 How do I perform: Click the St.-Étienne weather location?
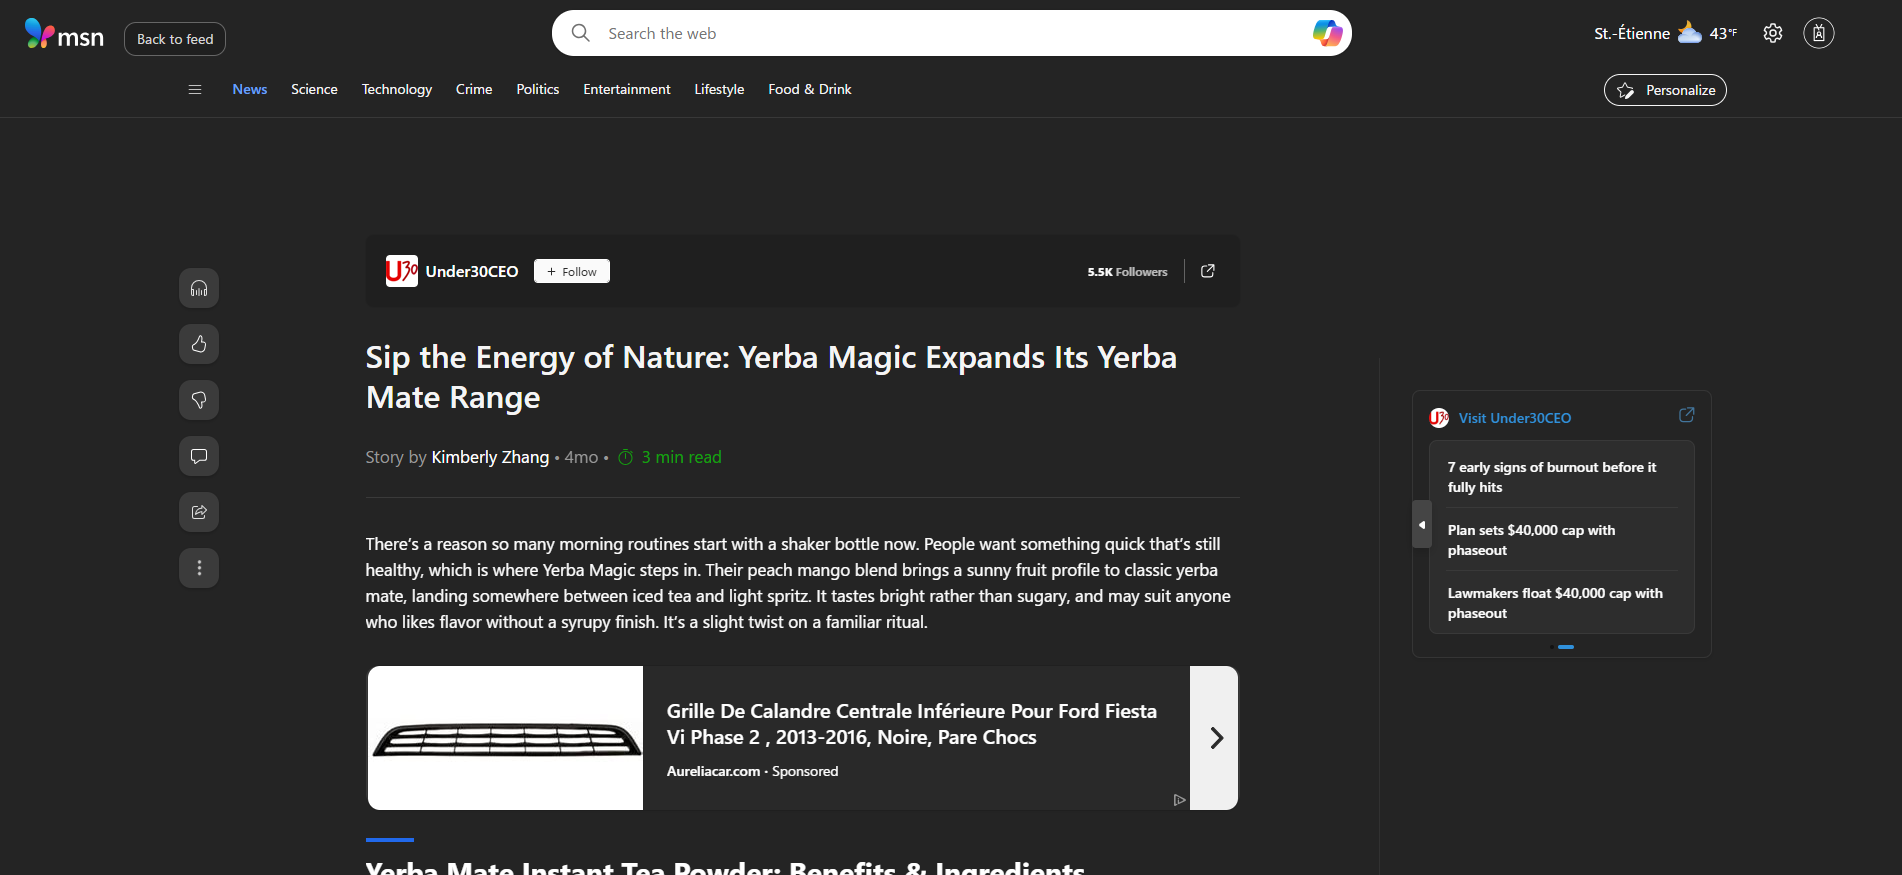[x=1631, y=33]
